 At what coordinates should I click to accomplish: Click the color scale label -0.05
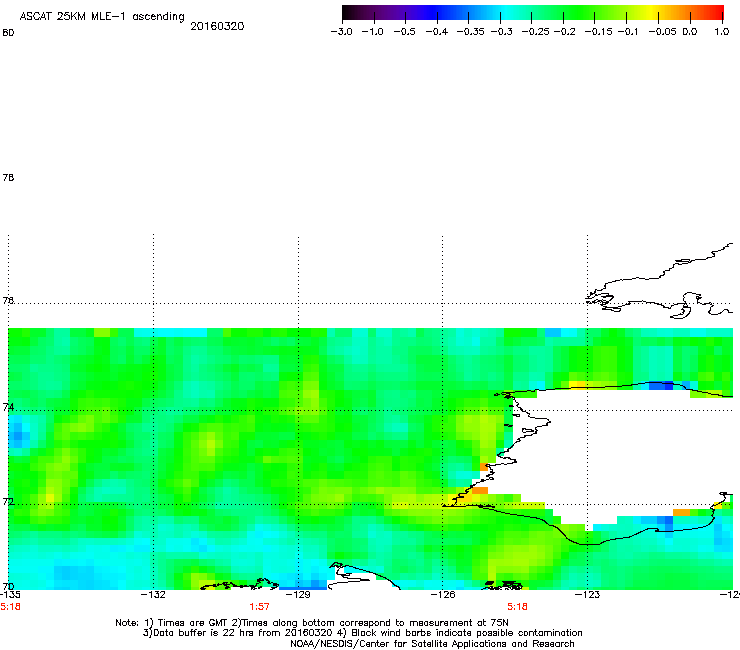(x=662, y=32)
